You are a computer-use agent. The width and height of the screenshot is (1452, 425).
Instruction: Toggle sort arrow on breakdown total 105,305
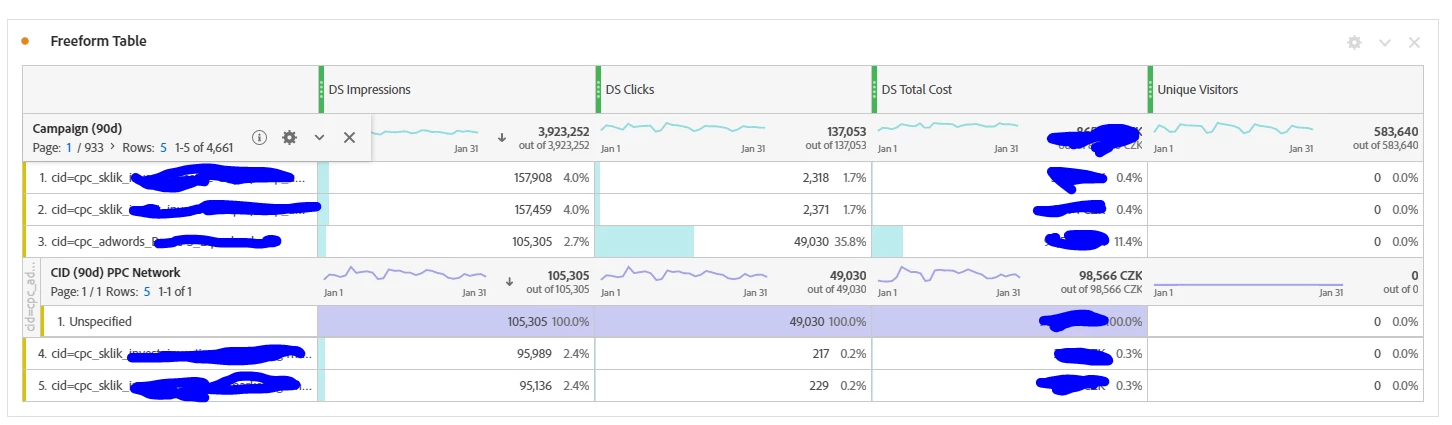[509, 281]
